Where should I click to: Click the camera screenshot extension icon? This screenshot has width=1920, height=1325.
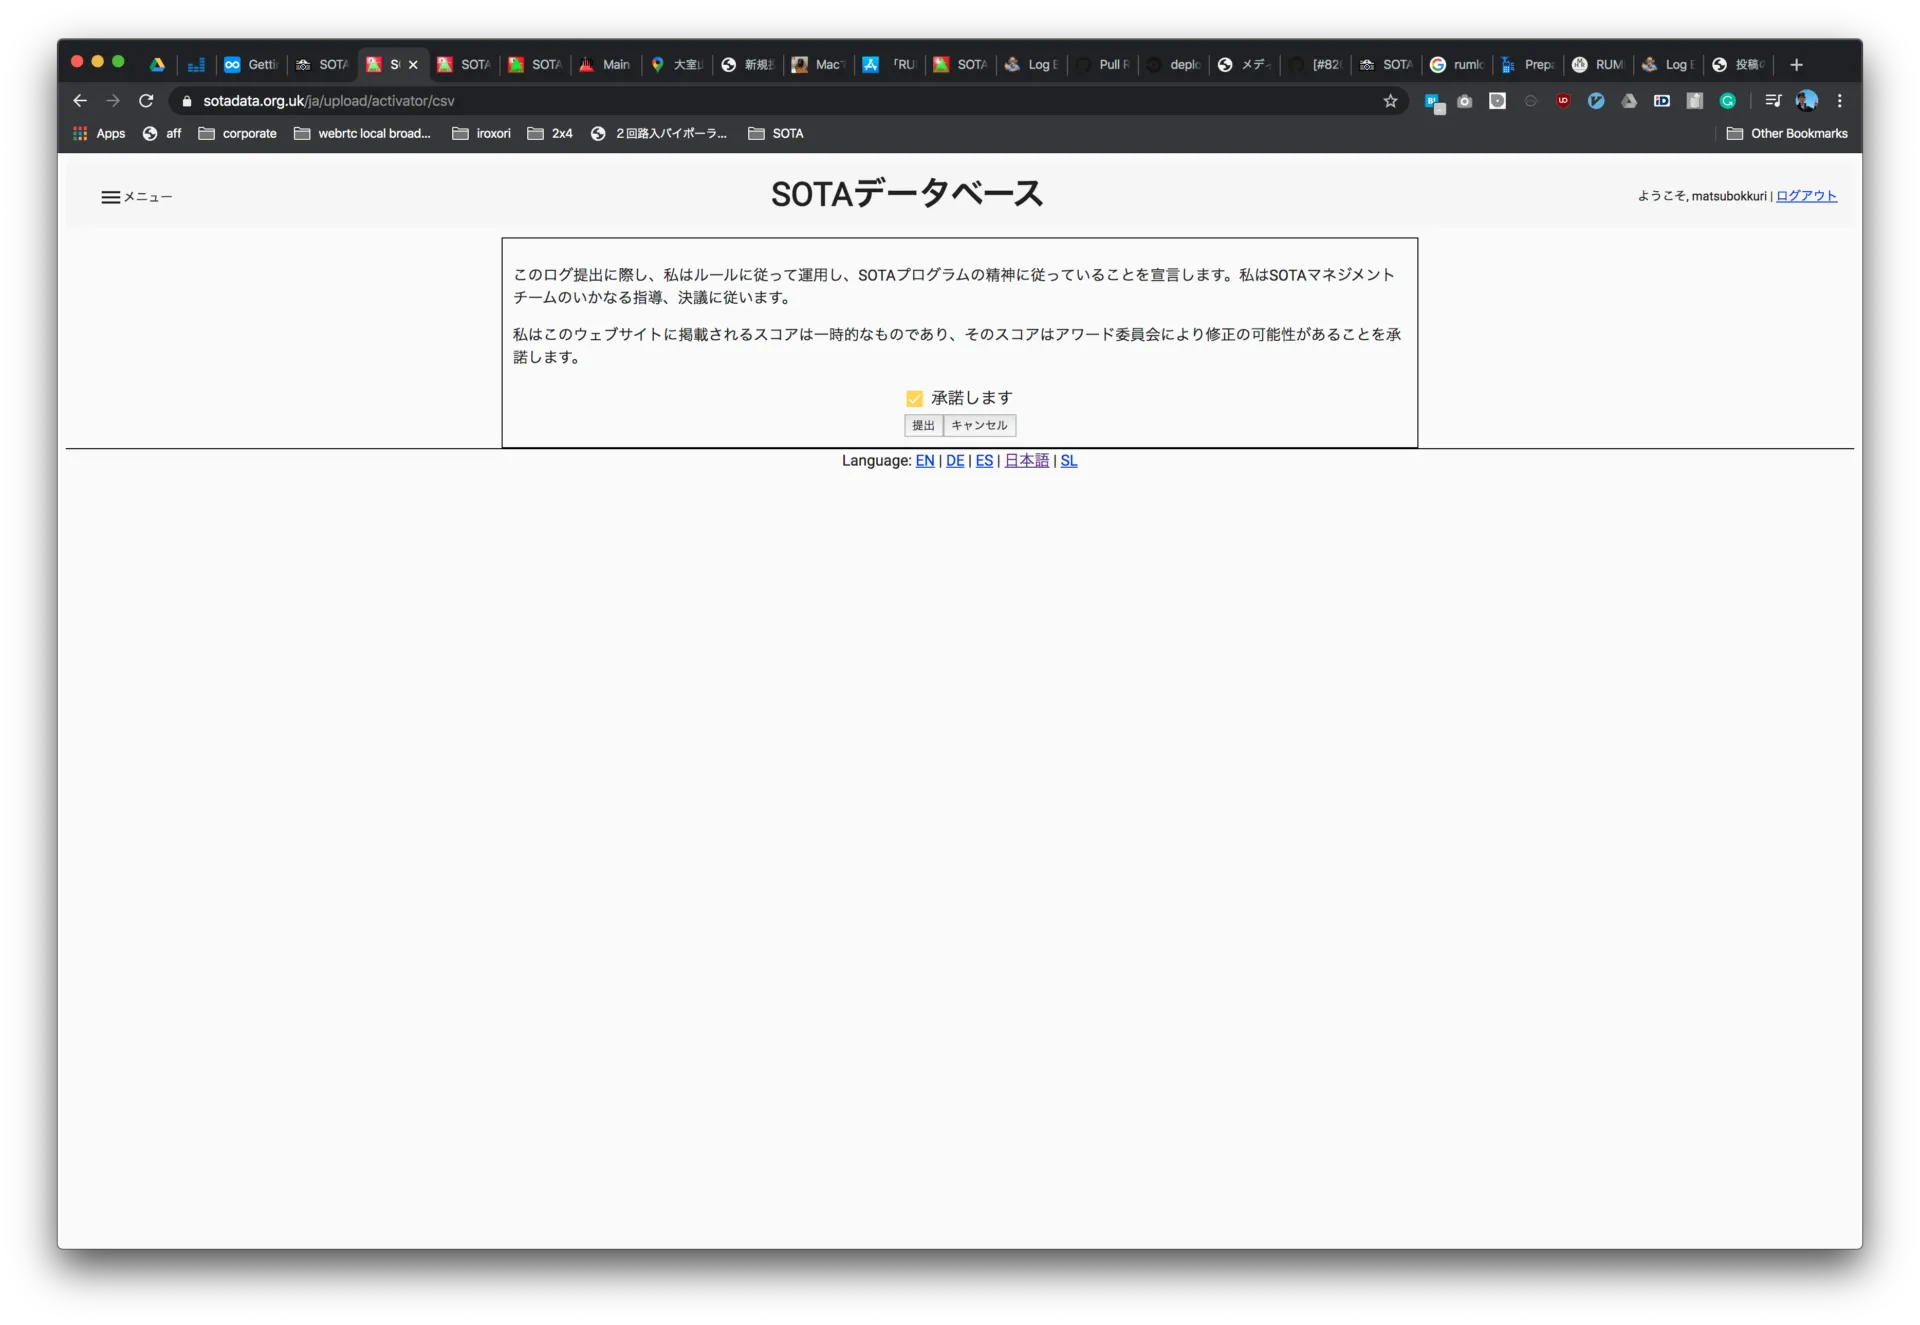[1465, 101]
